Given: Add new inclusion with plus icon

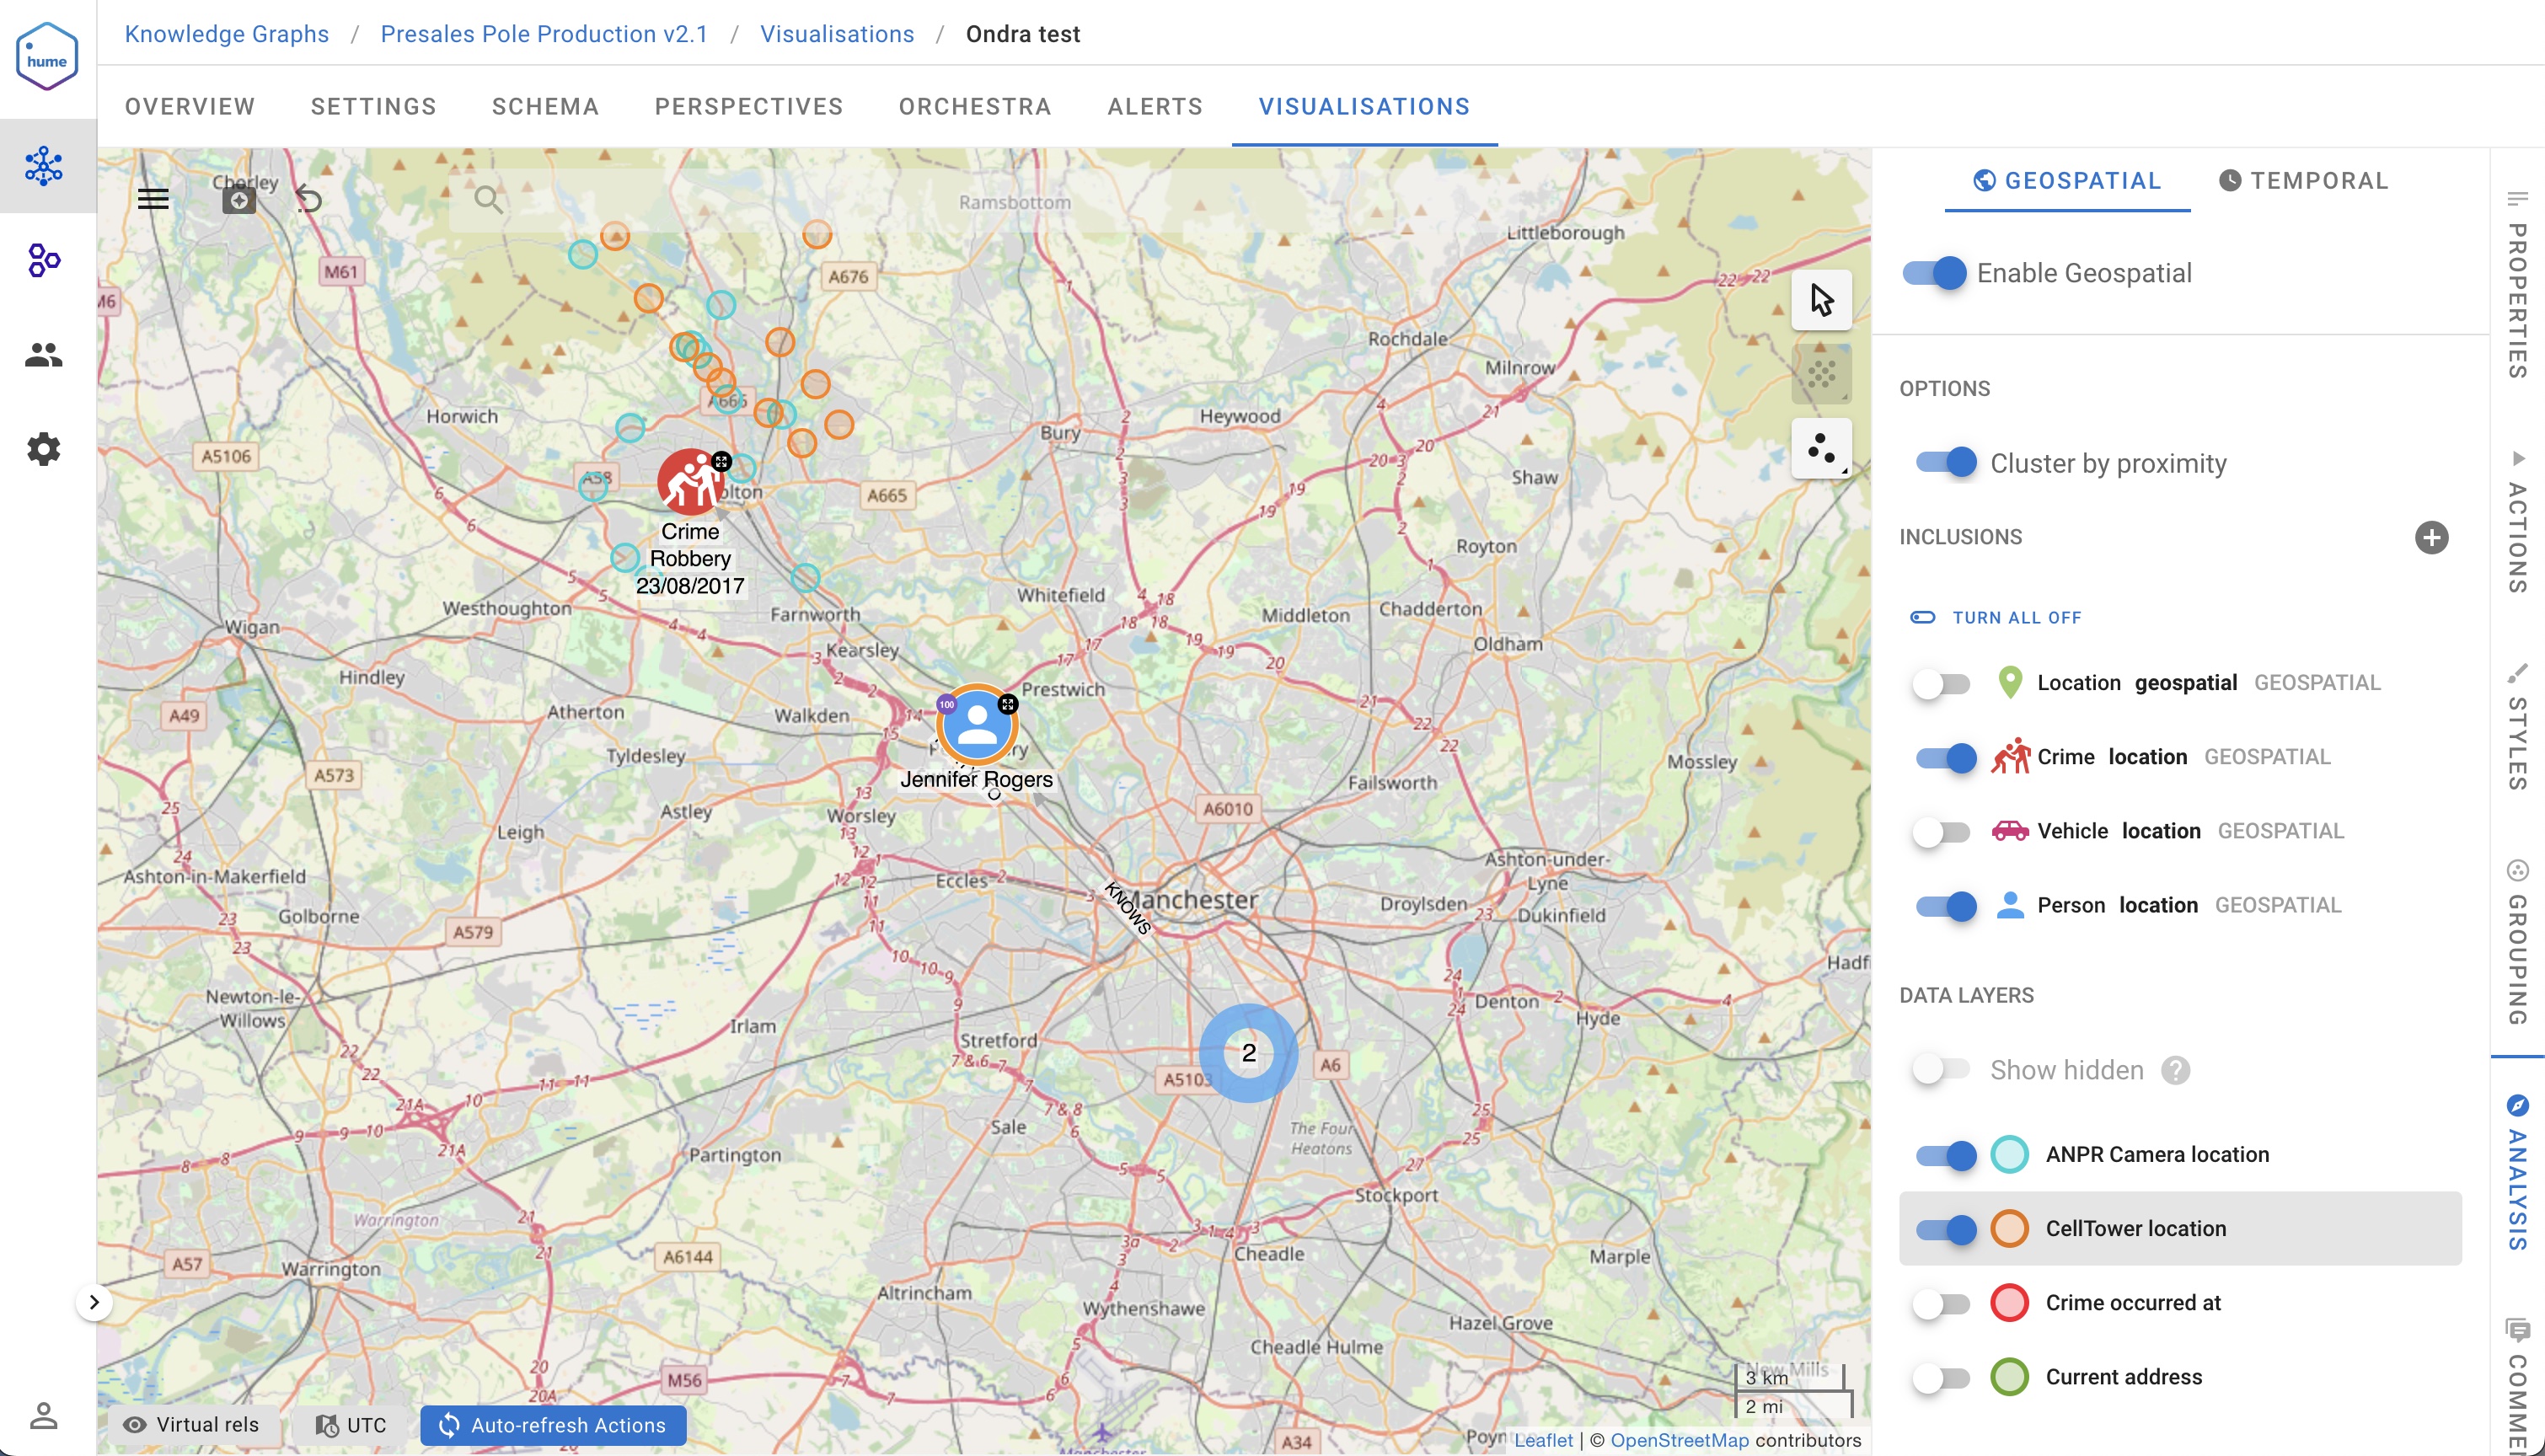Looking at the screenshot, I should [2431, 537].
